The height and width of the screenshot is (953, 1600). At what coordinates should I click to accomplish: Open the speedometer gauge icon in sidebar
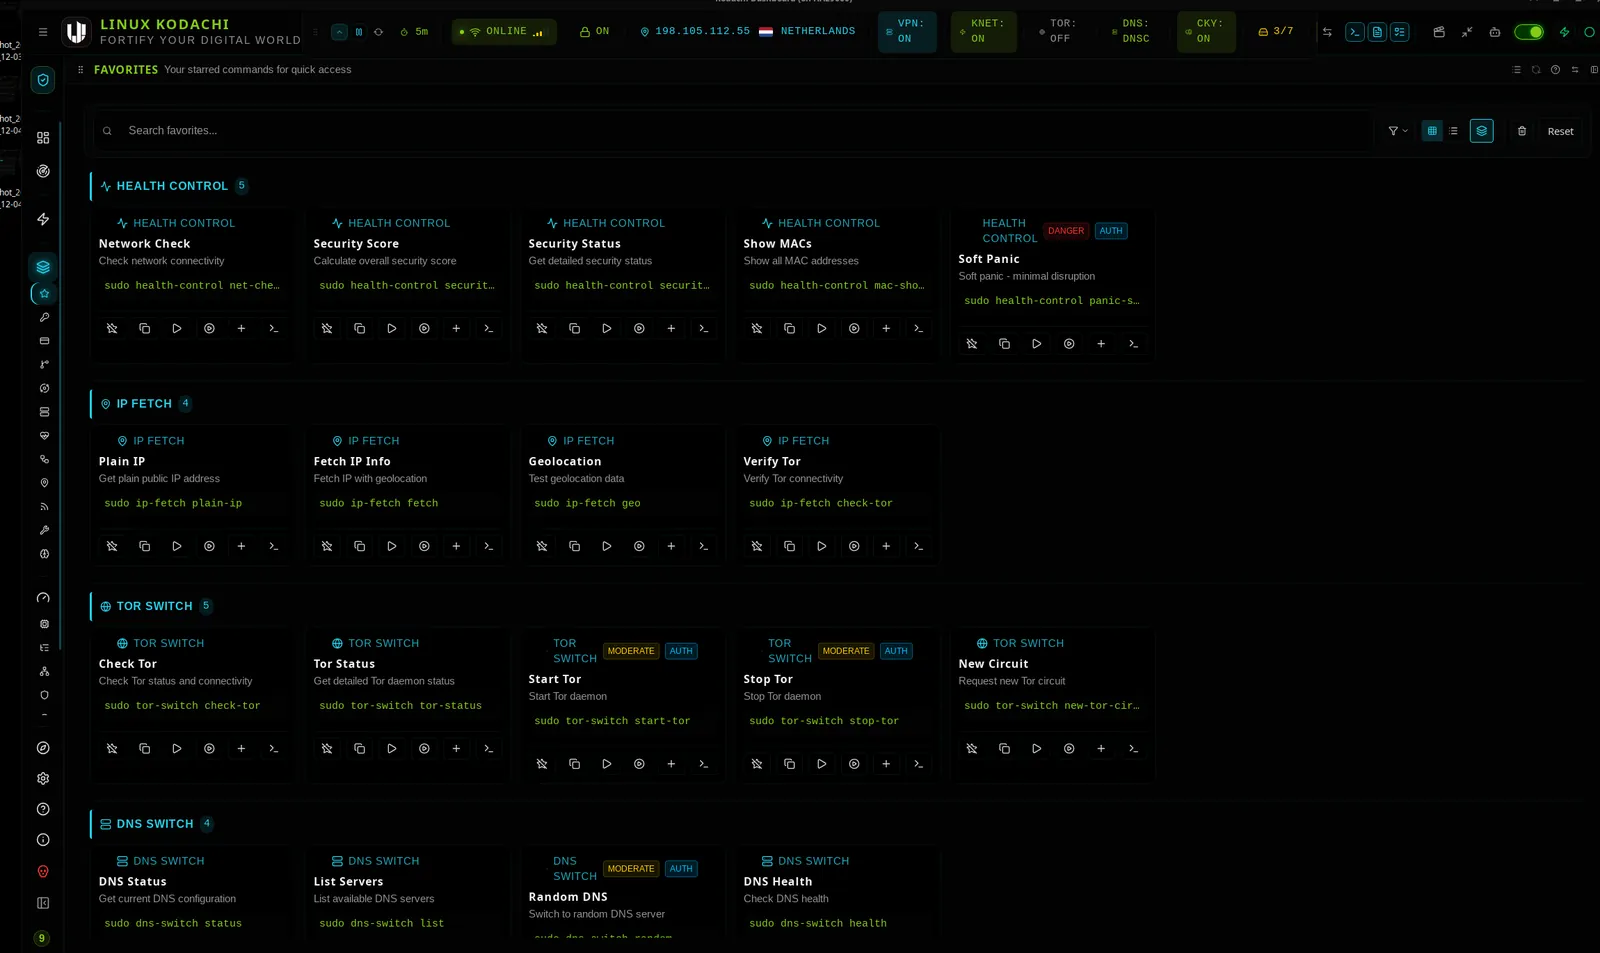[43, 598]
